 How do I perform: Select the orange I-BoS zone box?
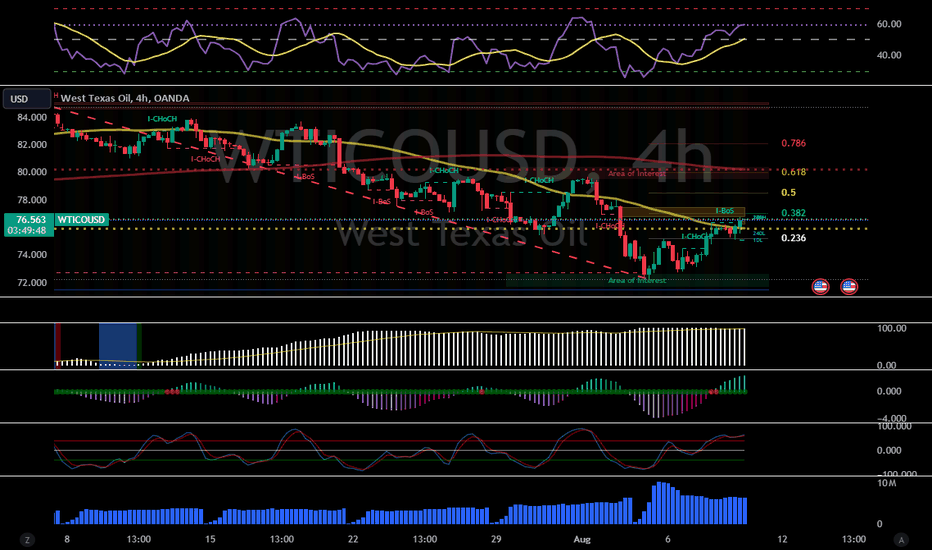point(684,212)
